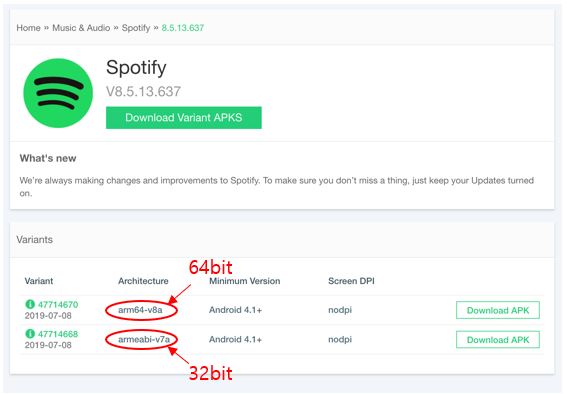567x394 pixels.
Task: Click the Architecture column header
Action: [x=143, y=281]
